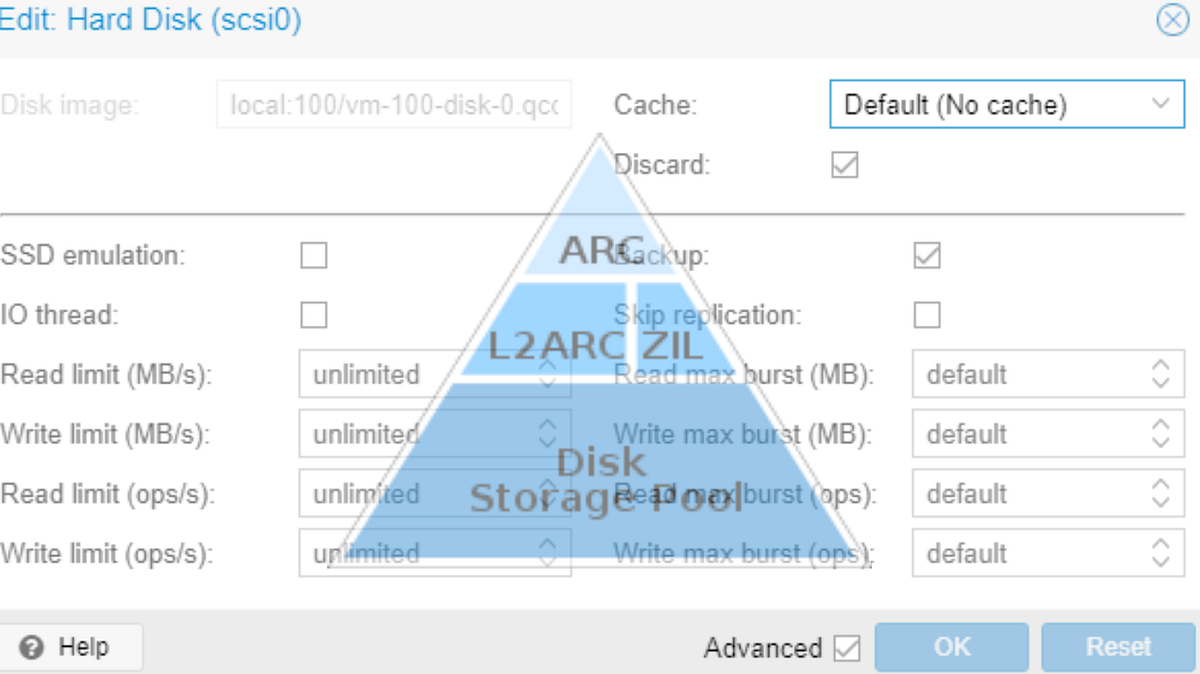Click the Reset button
Image resolution: width=1200 pixels, height=674 pixels.
(1117, 647)
